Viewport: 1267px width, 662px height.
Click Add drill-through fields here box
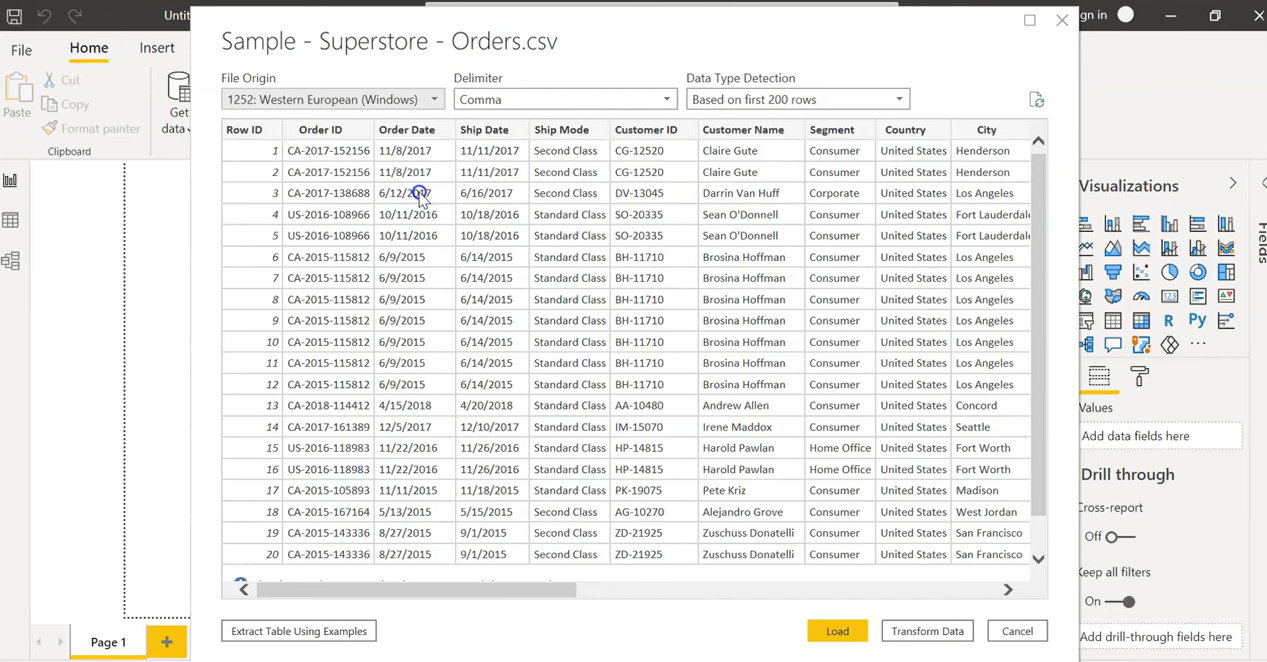(1160, 637)
